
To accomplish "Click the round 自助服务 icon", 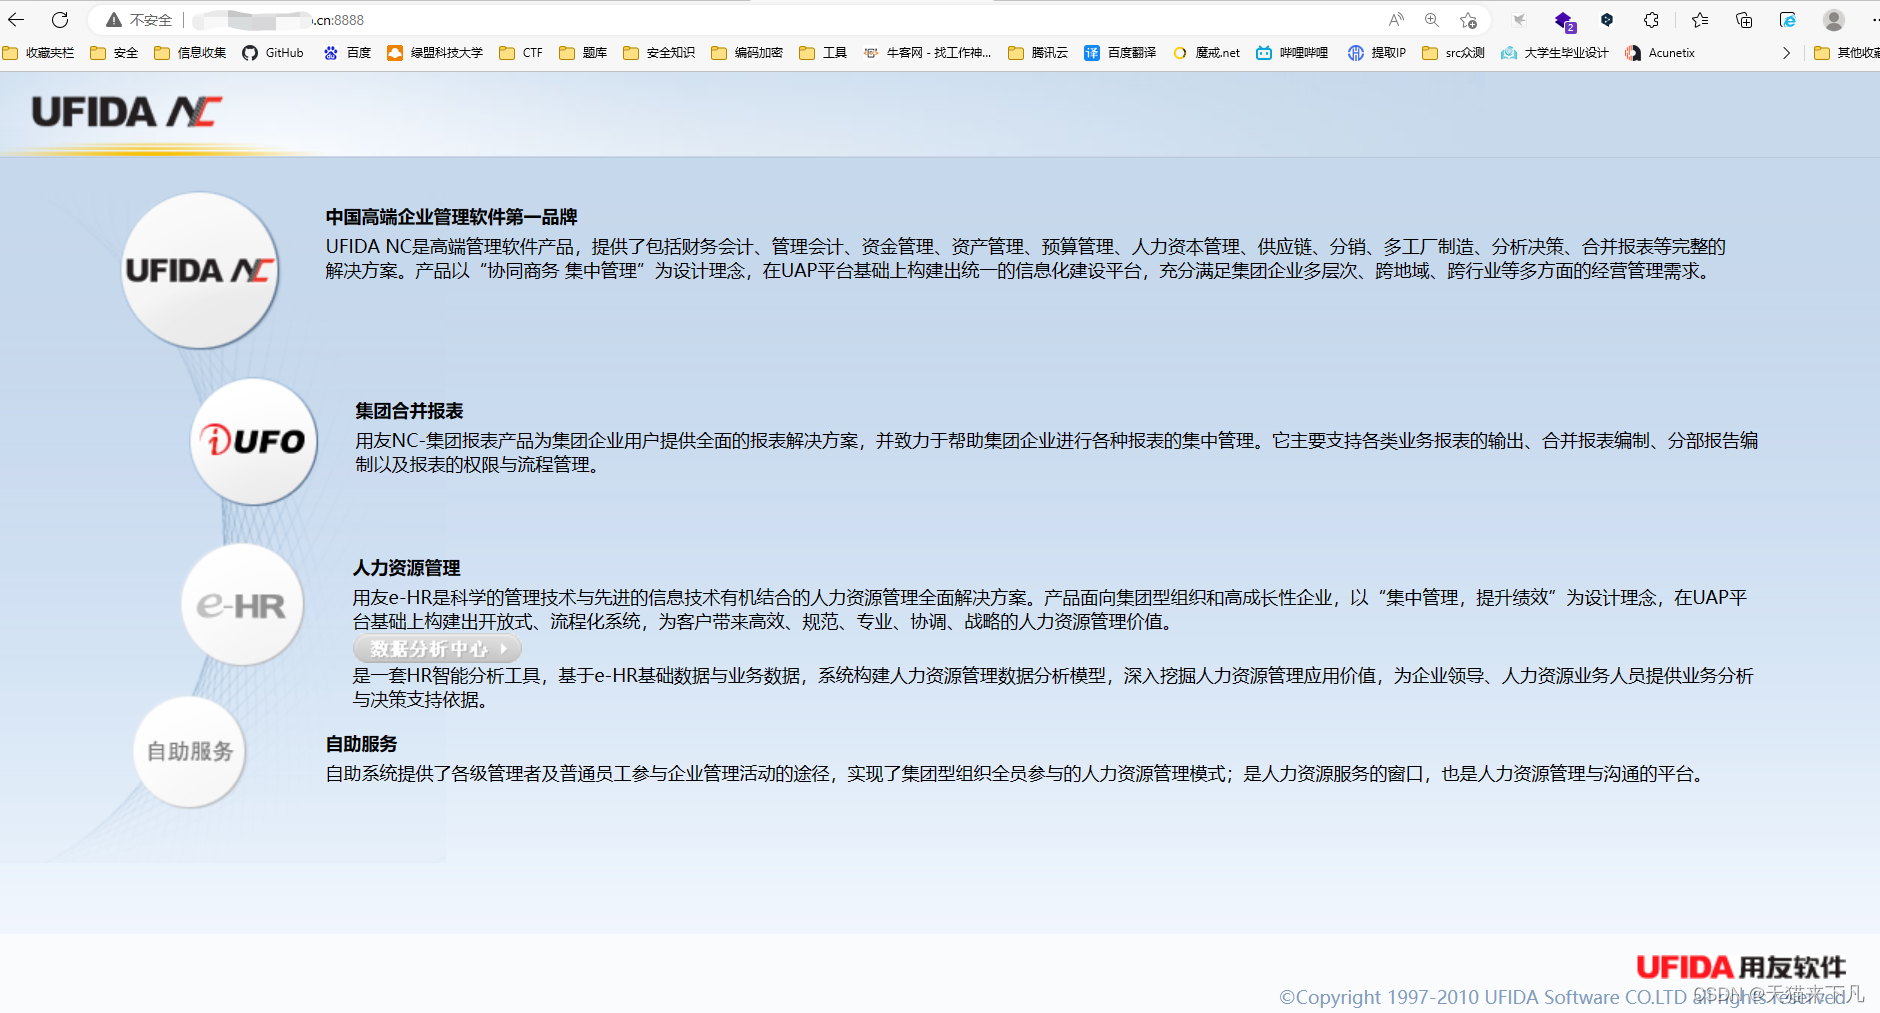I will pos(190,751).
